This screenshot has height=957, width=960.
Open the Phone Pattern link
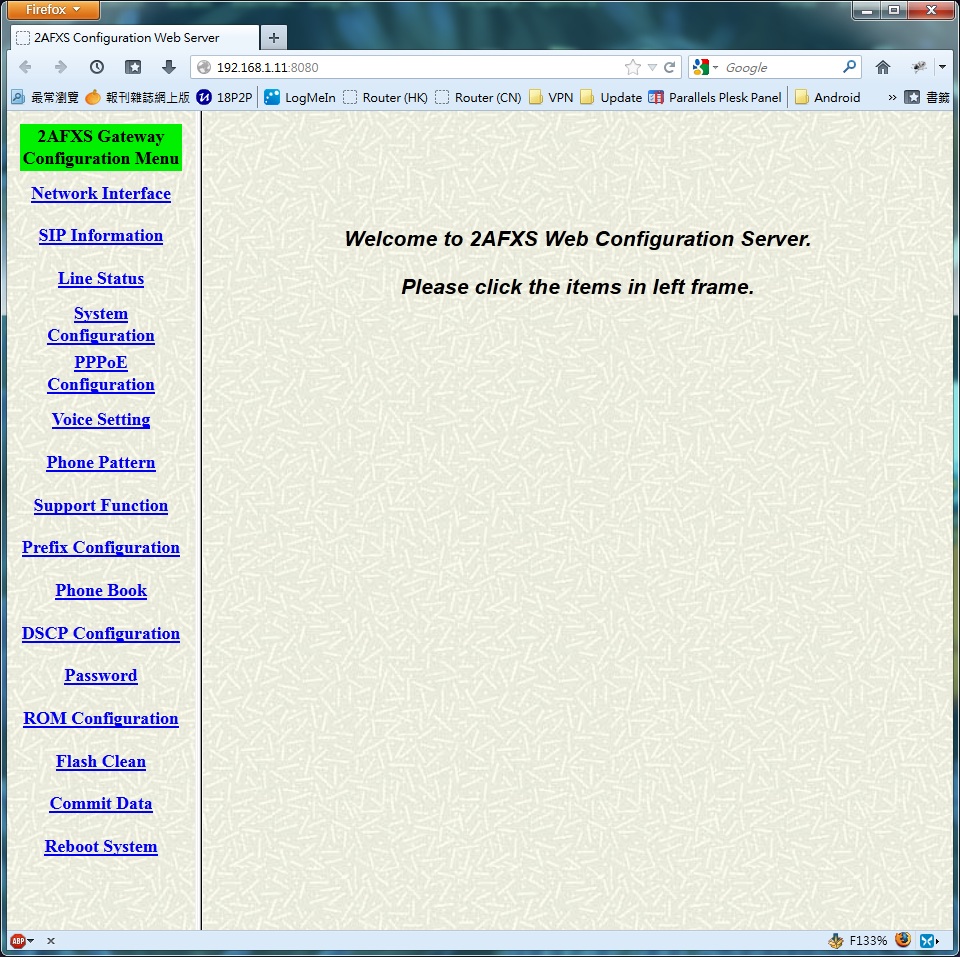pos(101,462)
